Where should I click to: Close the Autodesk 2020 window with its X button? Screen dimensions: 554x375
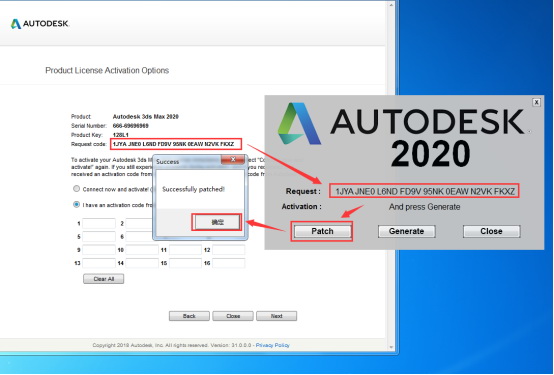pos(536,102)
